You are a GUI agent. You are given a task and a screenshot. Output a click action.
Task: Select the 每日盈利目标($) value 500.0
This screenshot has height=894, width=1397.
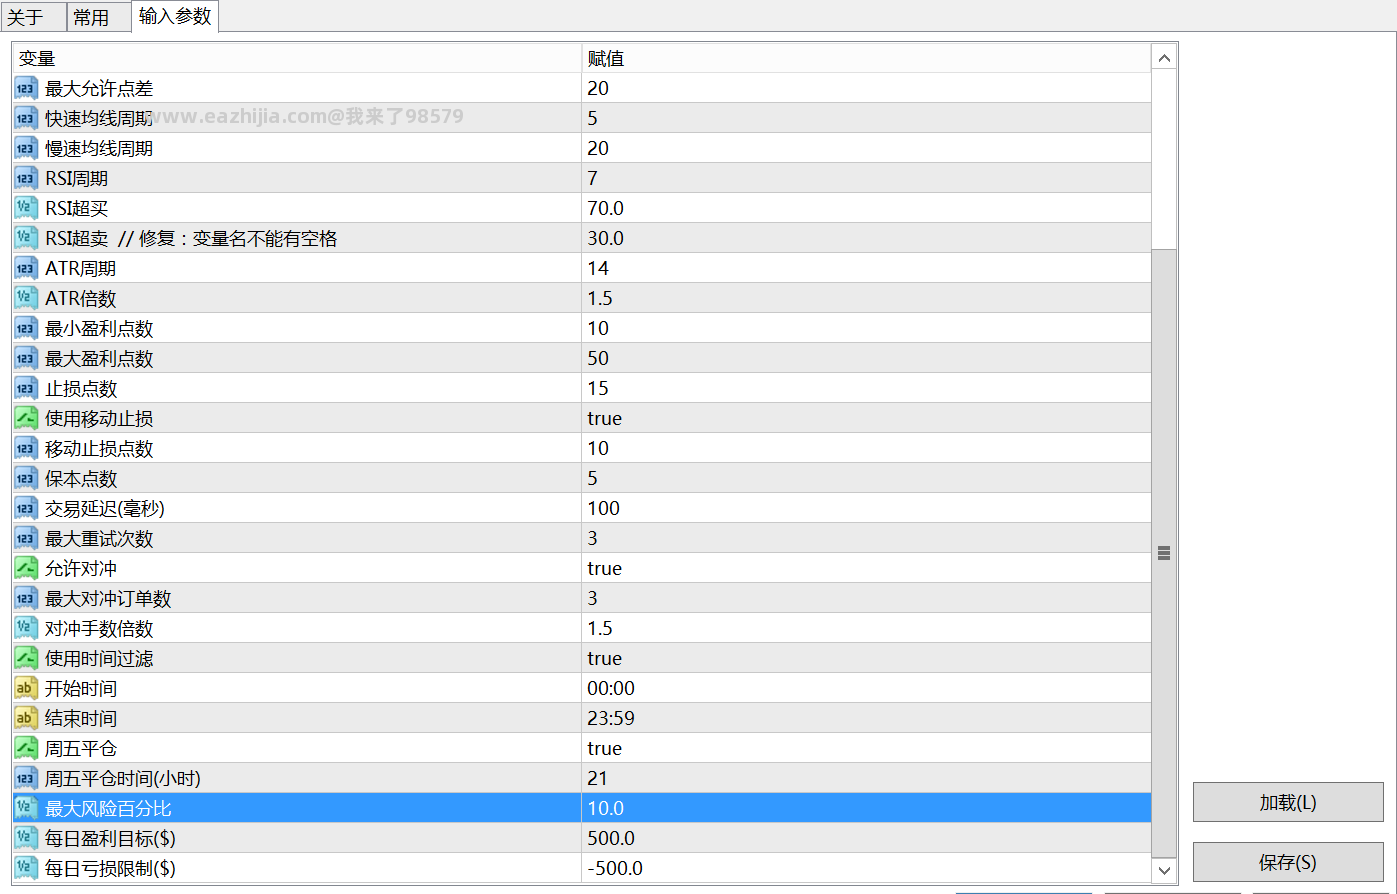866,838
